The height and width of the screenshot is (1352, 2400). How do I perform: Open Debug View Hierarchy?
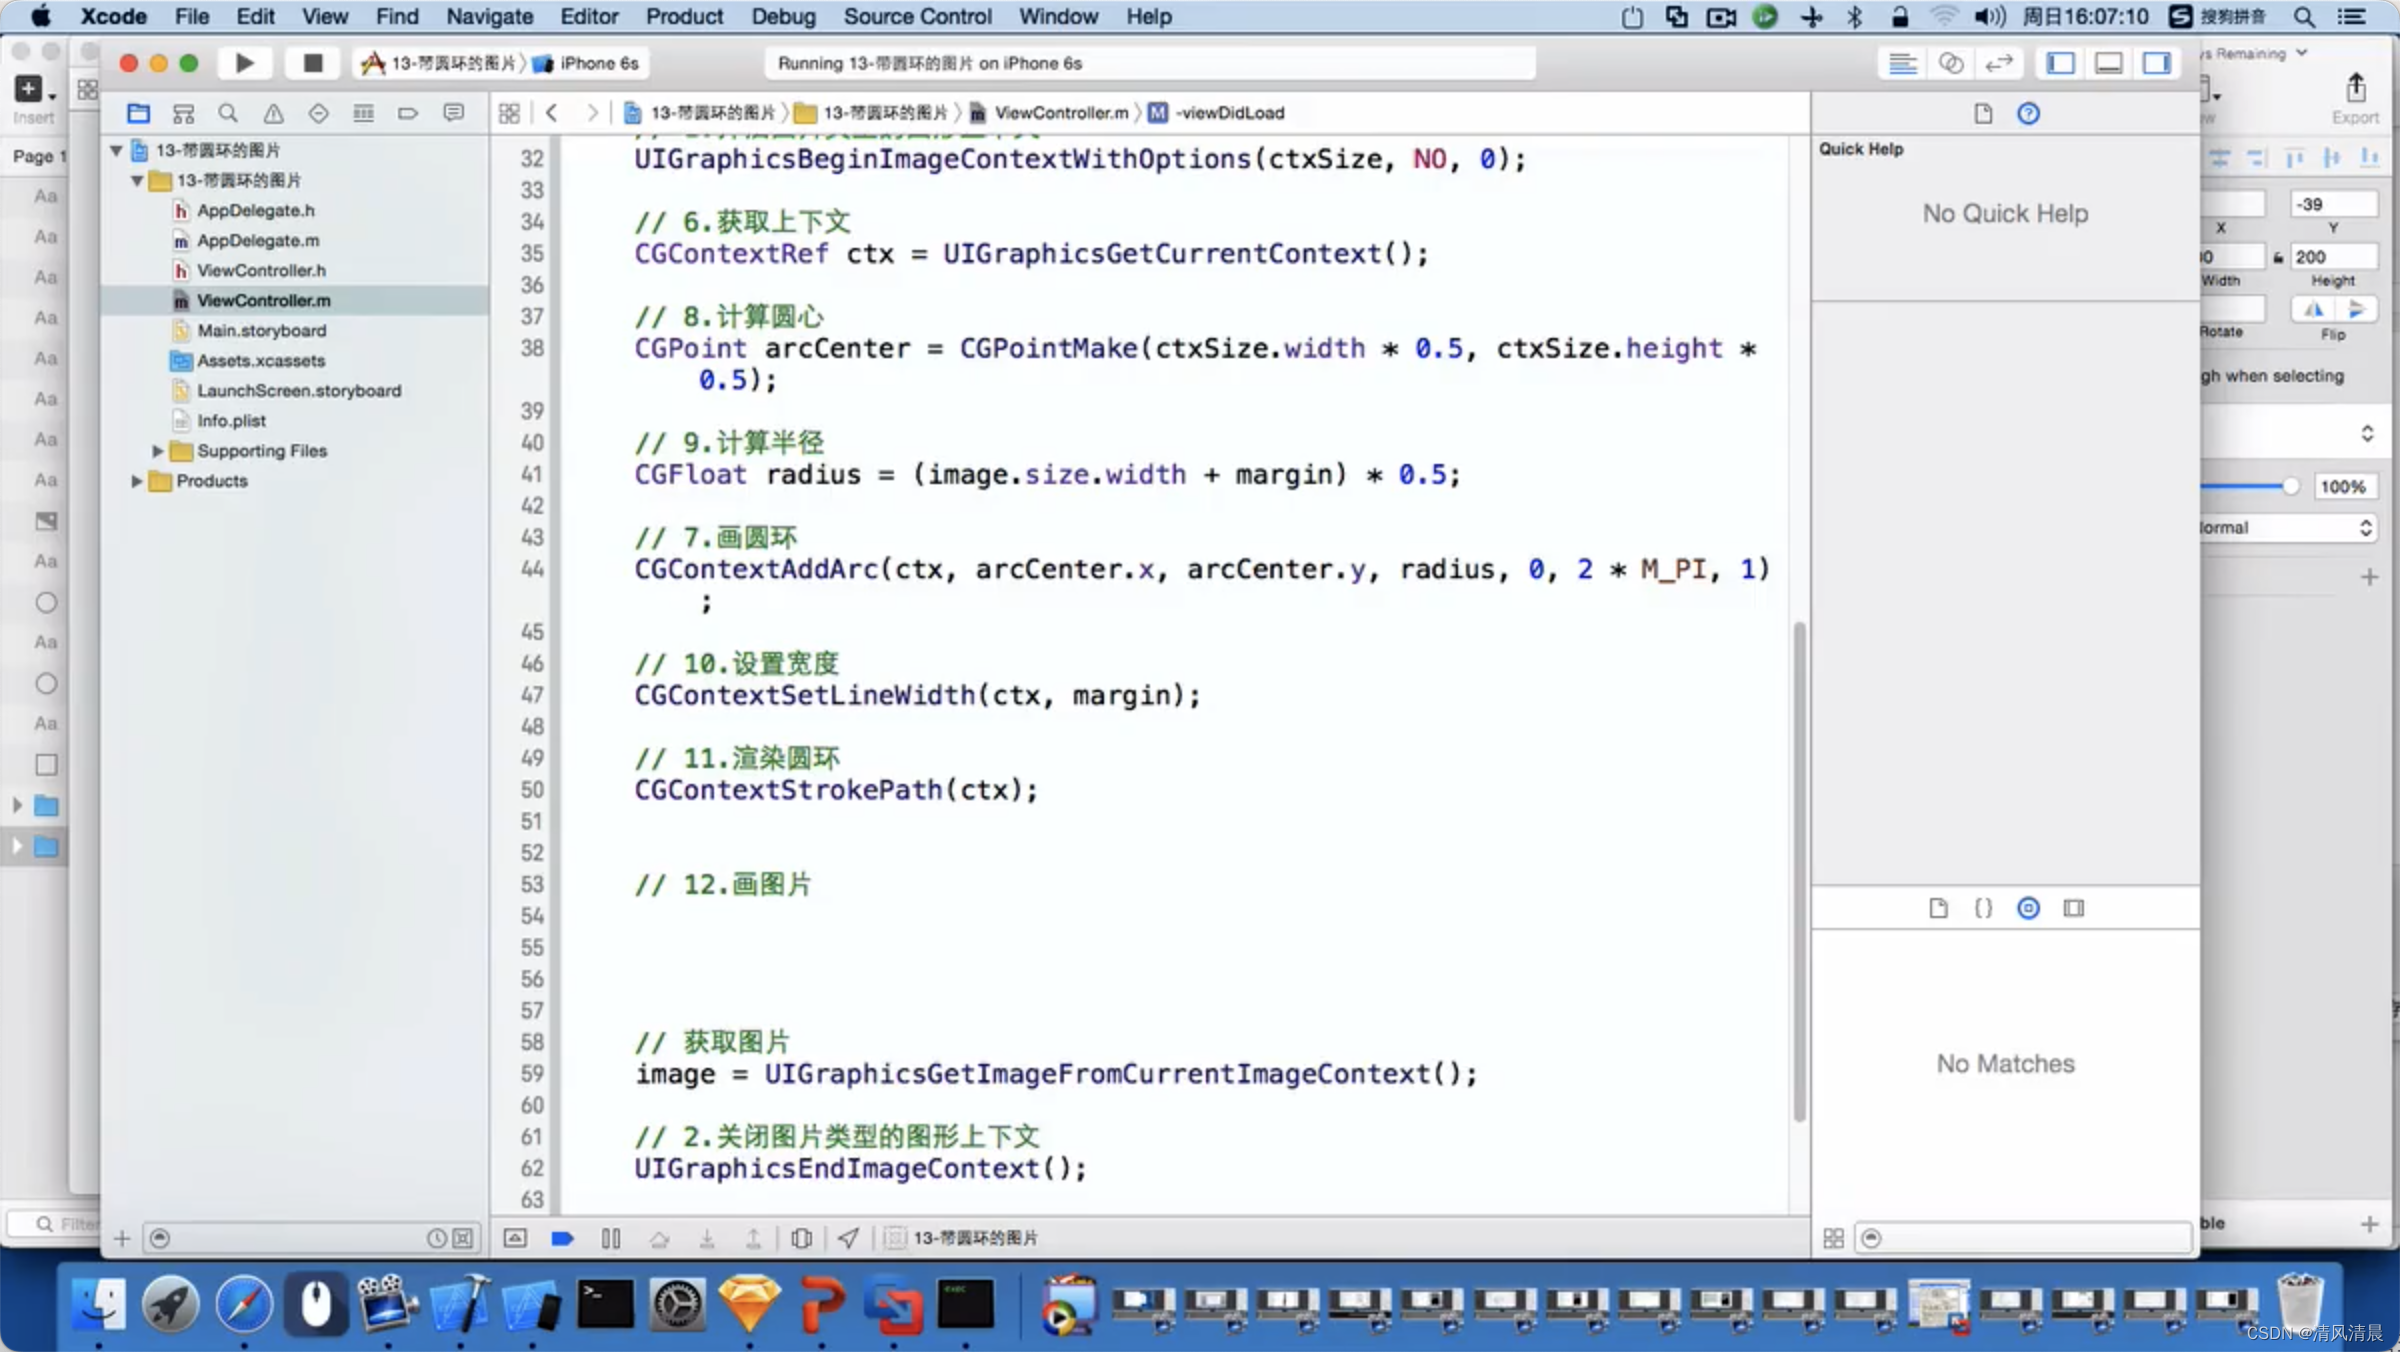coord(801,1238)
